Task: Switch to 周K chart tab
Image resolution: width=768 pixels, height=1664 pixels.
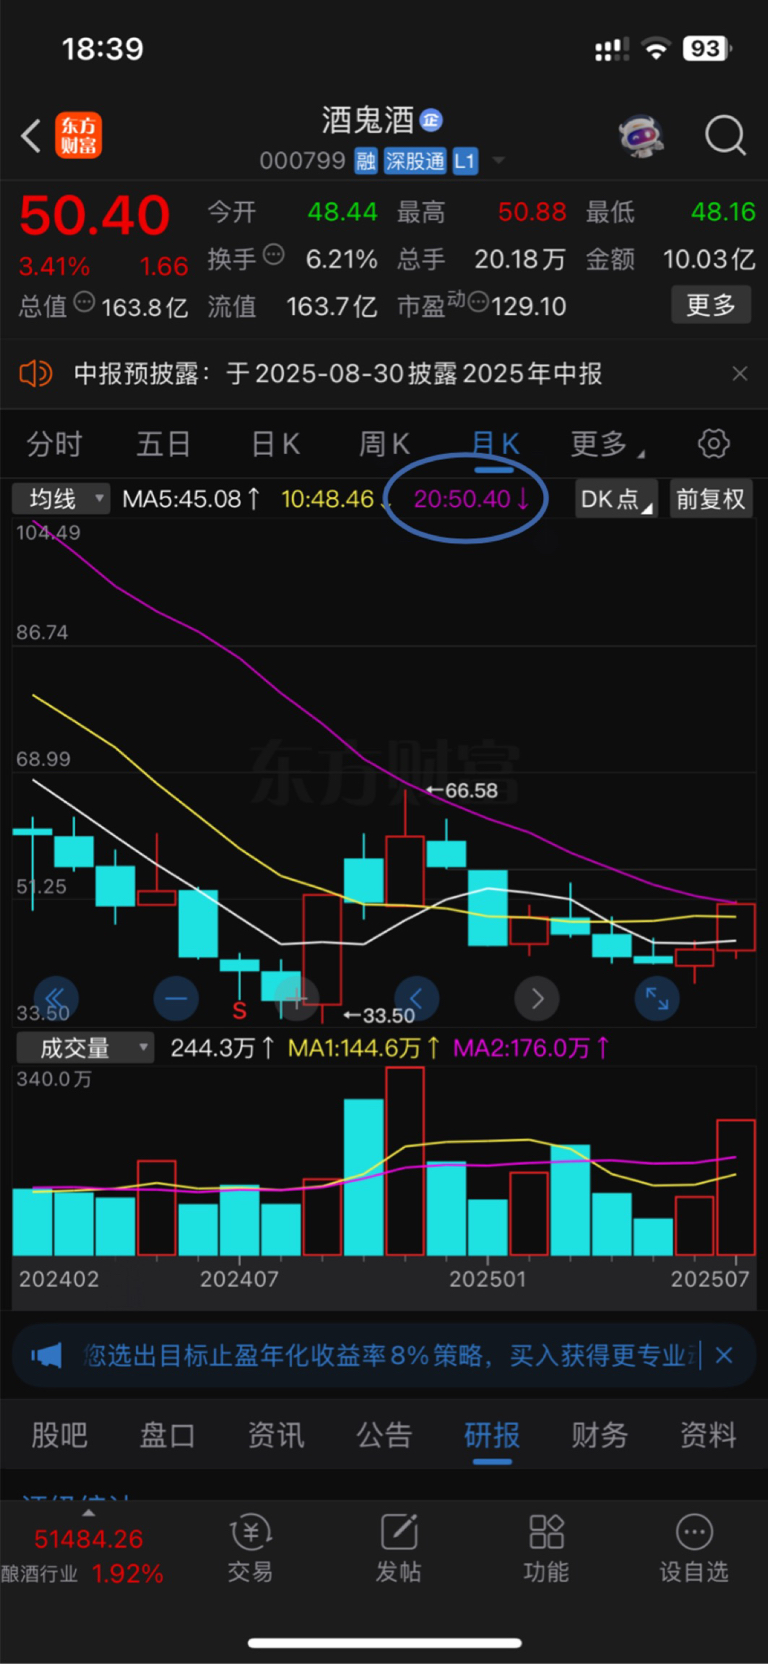Action: coord(385,444)
